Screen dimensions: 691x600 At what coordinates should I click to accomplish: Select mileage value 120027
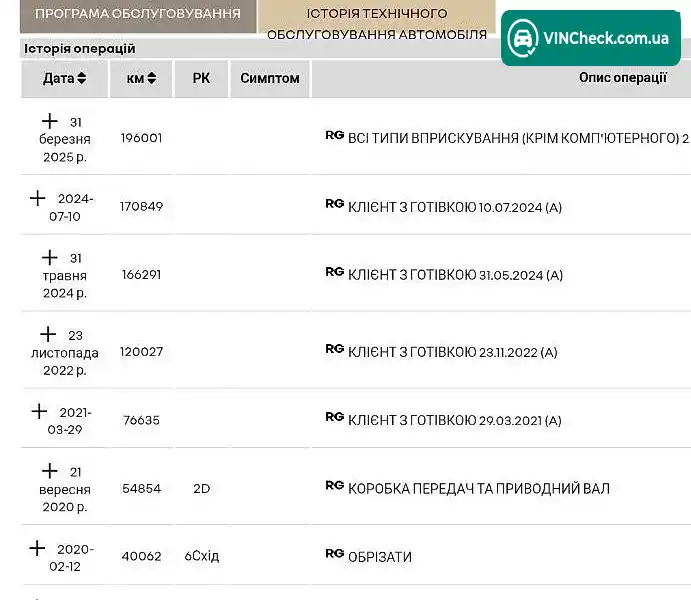pyautogui.click(x=141, y=352)
